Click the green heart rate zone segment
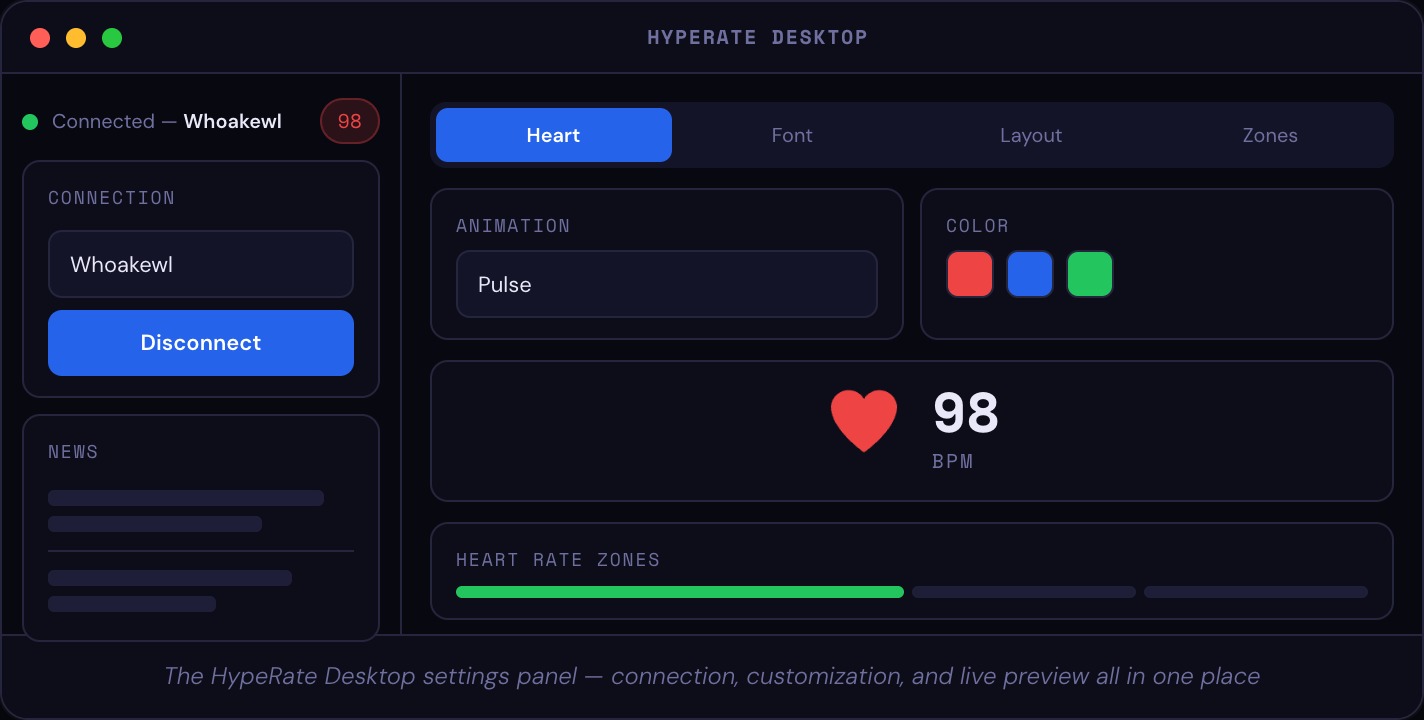1424x720 pixels. pyautogui.click(x=679, y=592)
